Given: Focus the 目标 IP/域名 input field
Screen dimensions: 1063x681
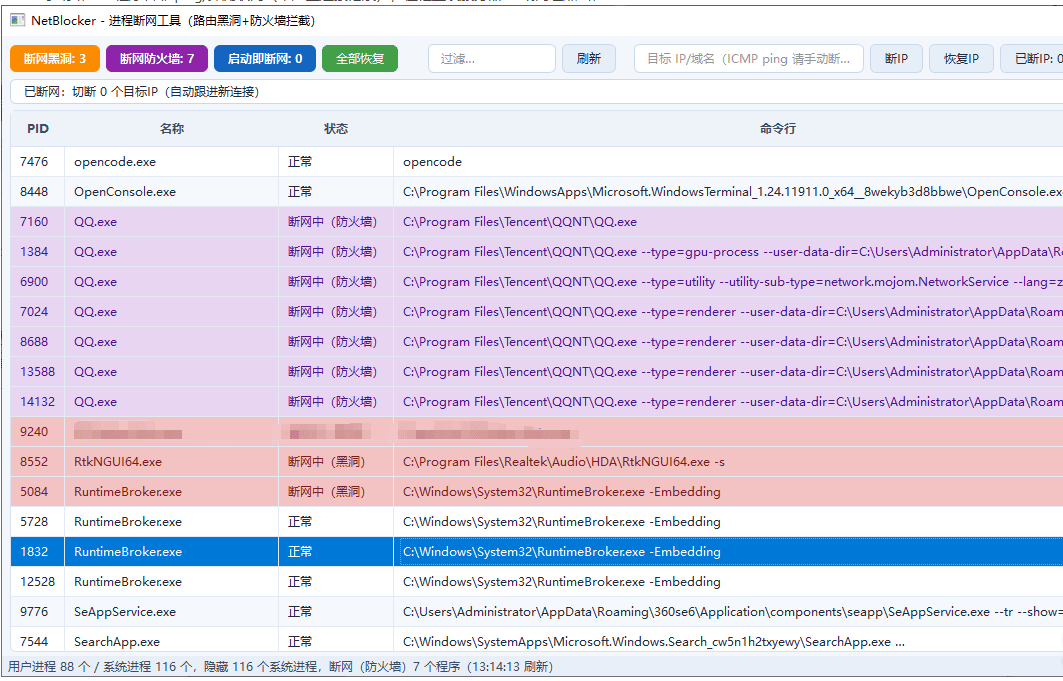Looking at the screenshot, I should pyautogui.click(x=748, y=59).
